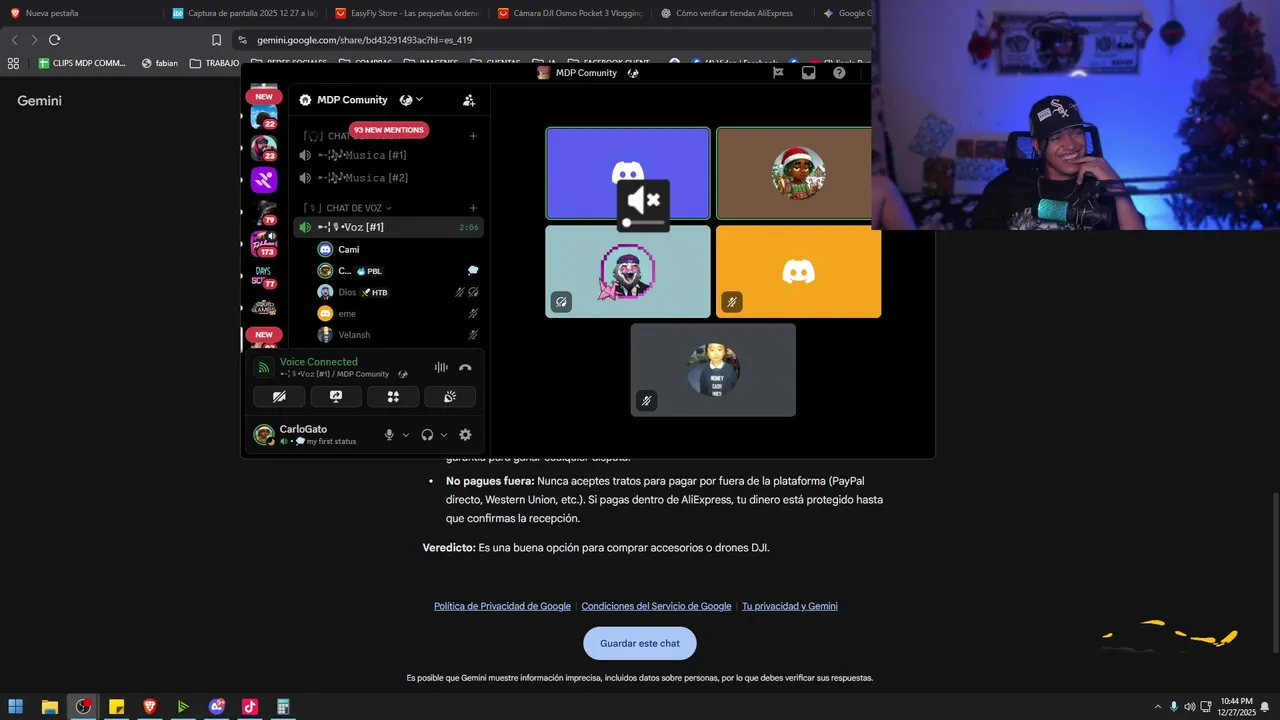Open purple server icon in Discord sidebar

click(x=264, y=180)
